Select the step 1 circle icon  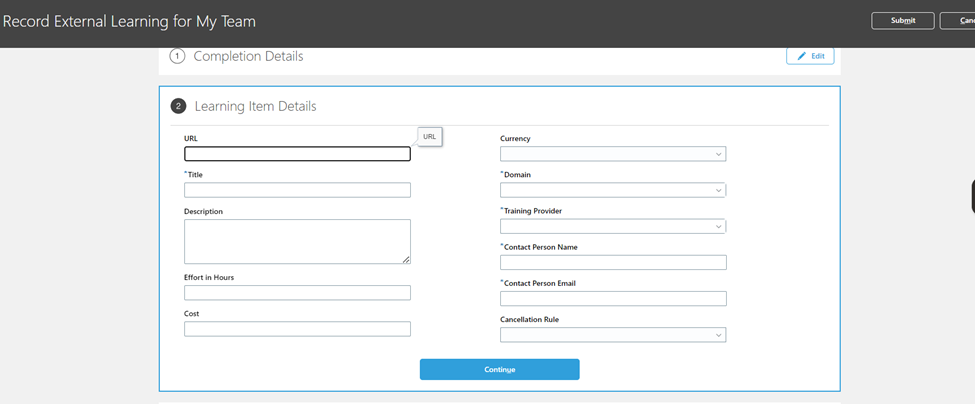[178, 57]
